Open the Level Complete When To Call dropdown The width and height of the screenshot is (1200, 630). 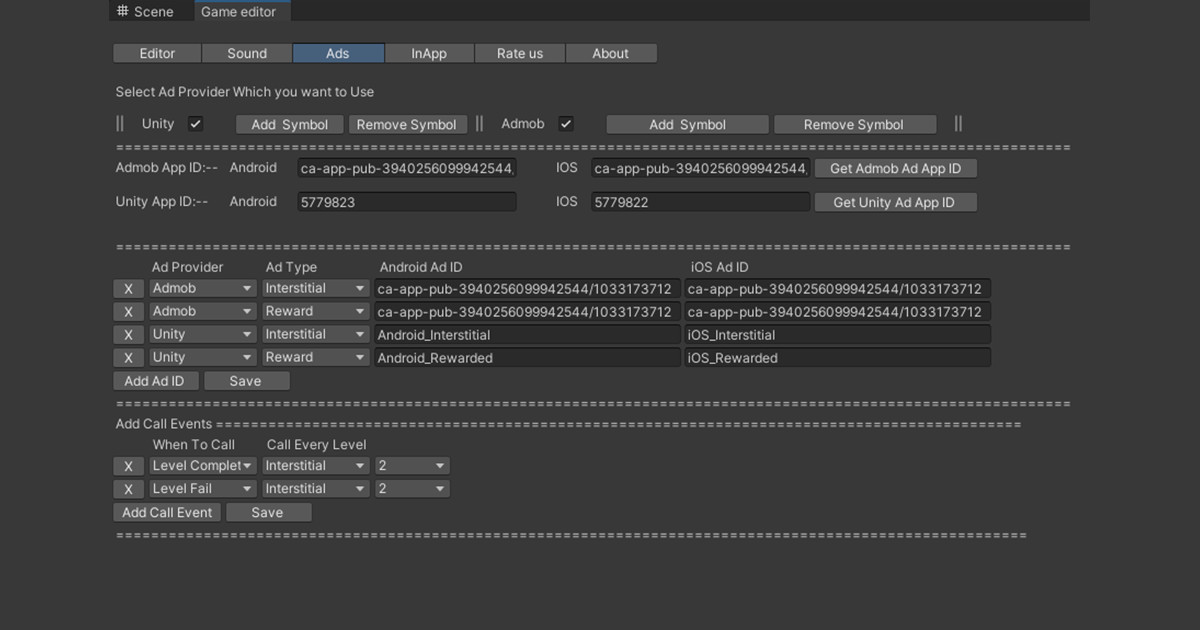point(203,466)
